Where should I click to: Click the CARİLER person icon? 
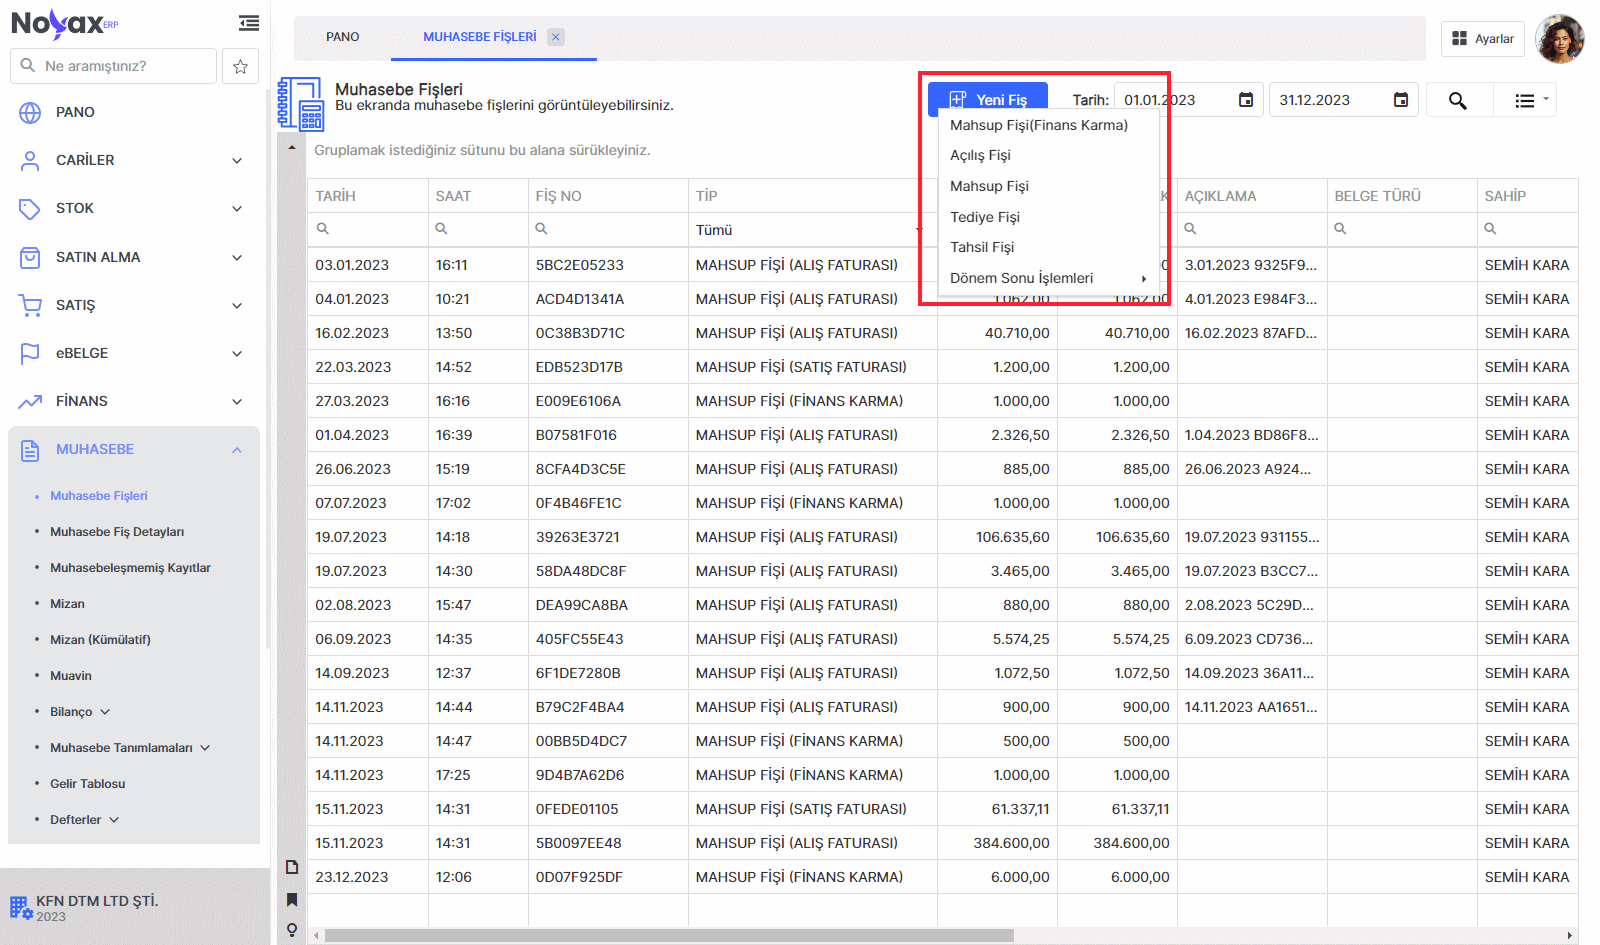tap(30, 160)
